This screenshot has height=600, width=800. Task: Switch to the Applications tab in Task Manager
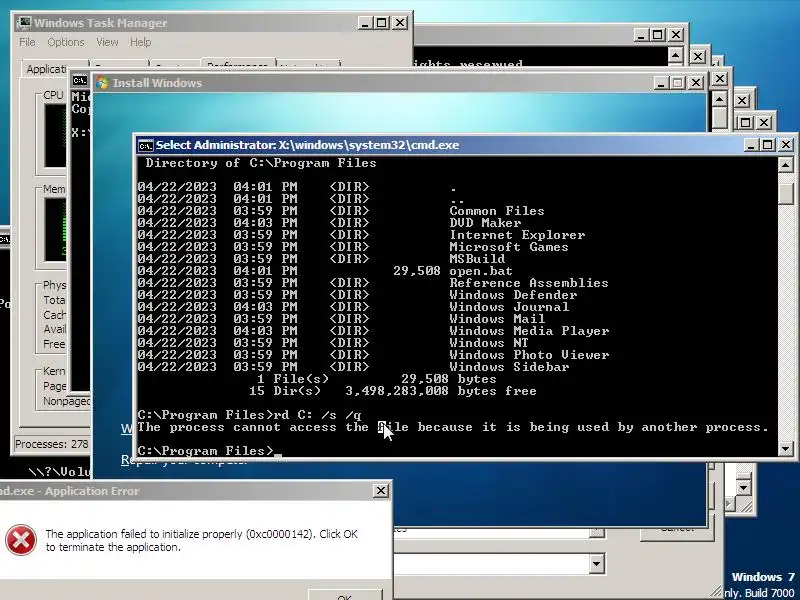tap(46, 69)
